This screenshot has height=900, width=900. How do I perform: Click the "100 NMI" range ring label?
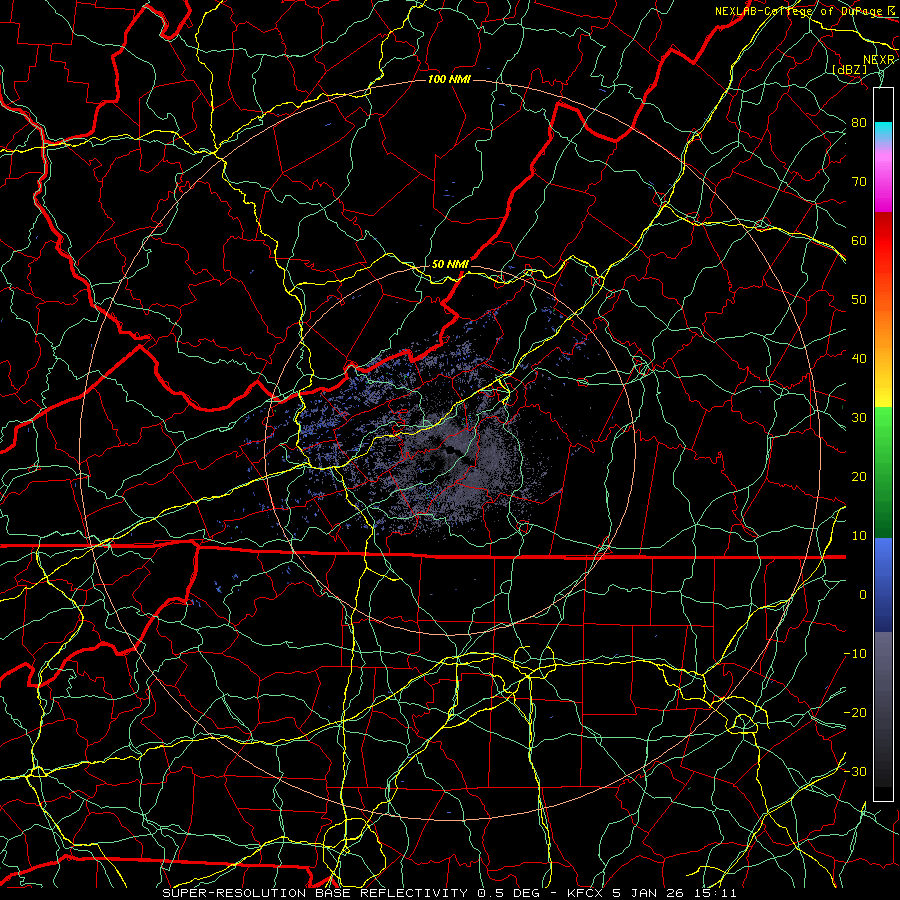click(449, 79)
